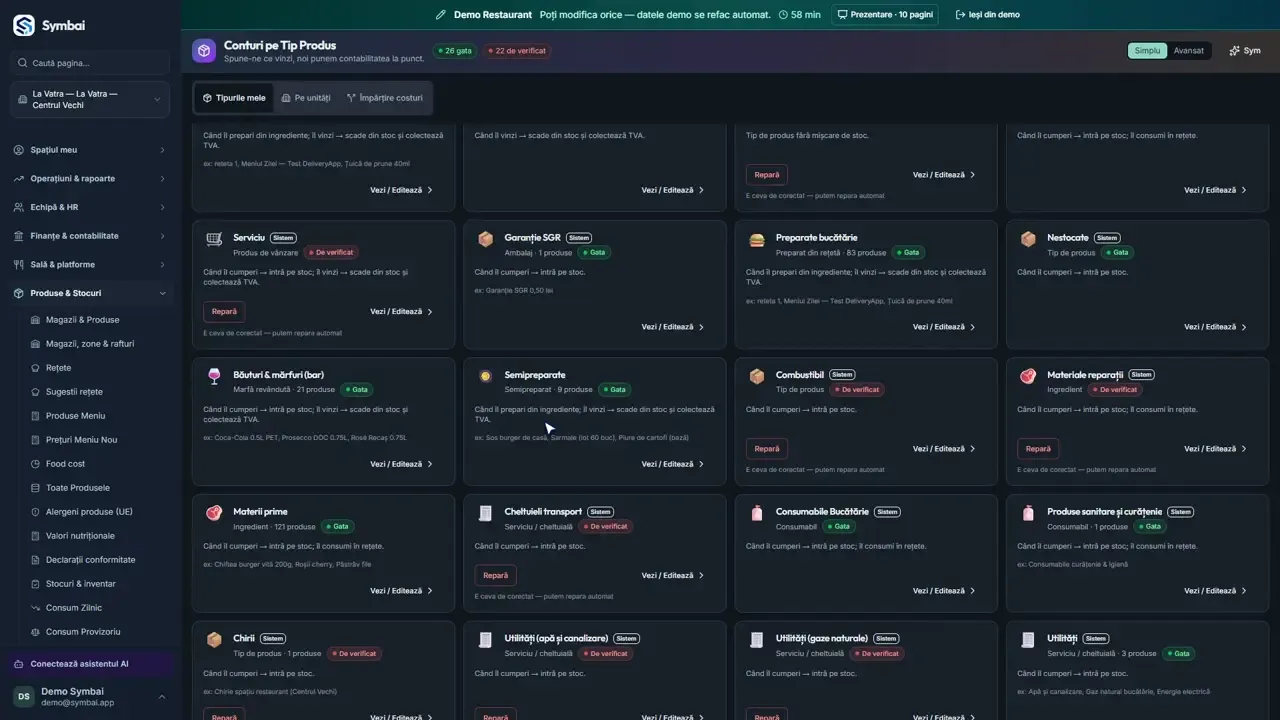The image size is (1280, 720).
Task: Expand the Echipă & HR section
Action: [x=90, y=207]
